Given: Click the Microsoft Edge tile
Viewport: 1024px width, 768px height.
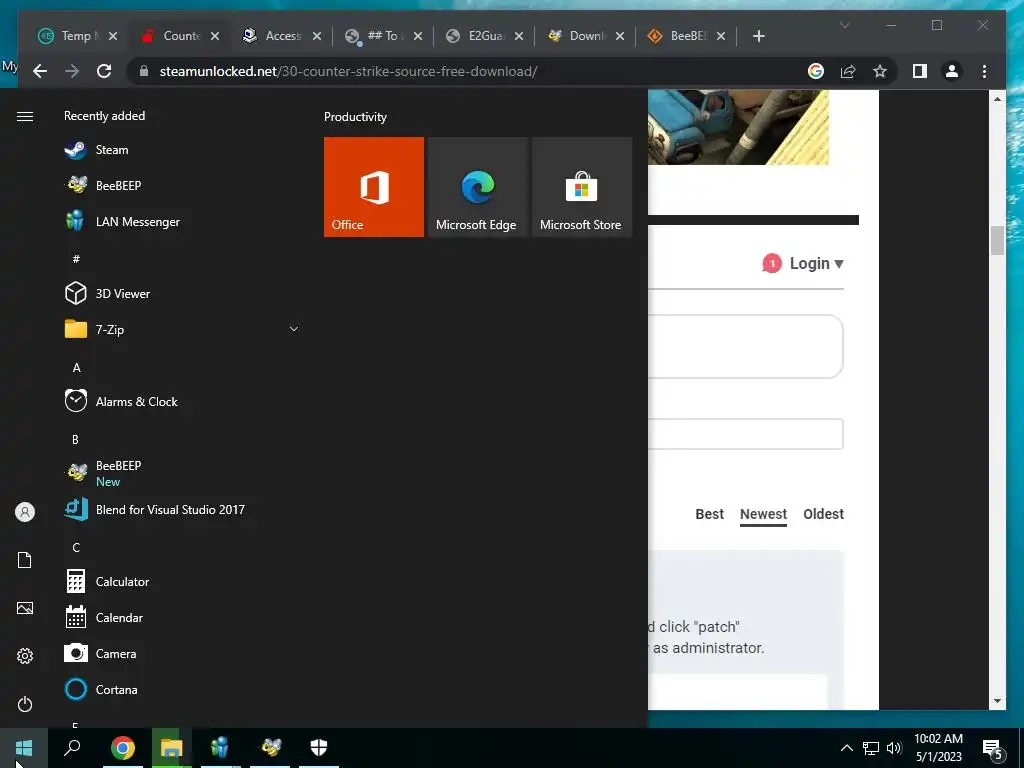Looking at the screenshot, I should point(477,187).
